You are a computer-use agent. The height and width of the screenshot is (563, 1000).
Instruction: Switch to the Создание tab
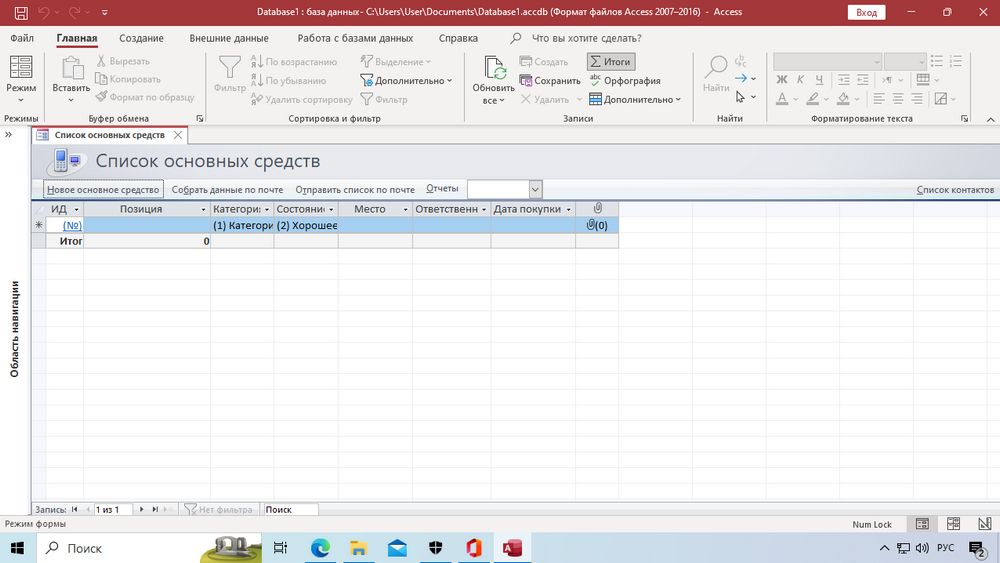click(x=142, y=38)
